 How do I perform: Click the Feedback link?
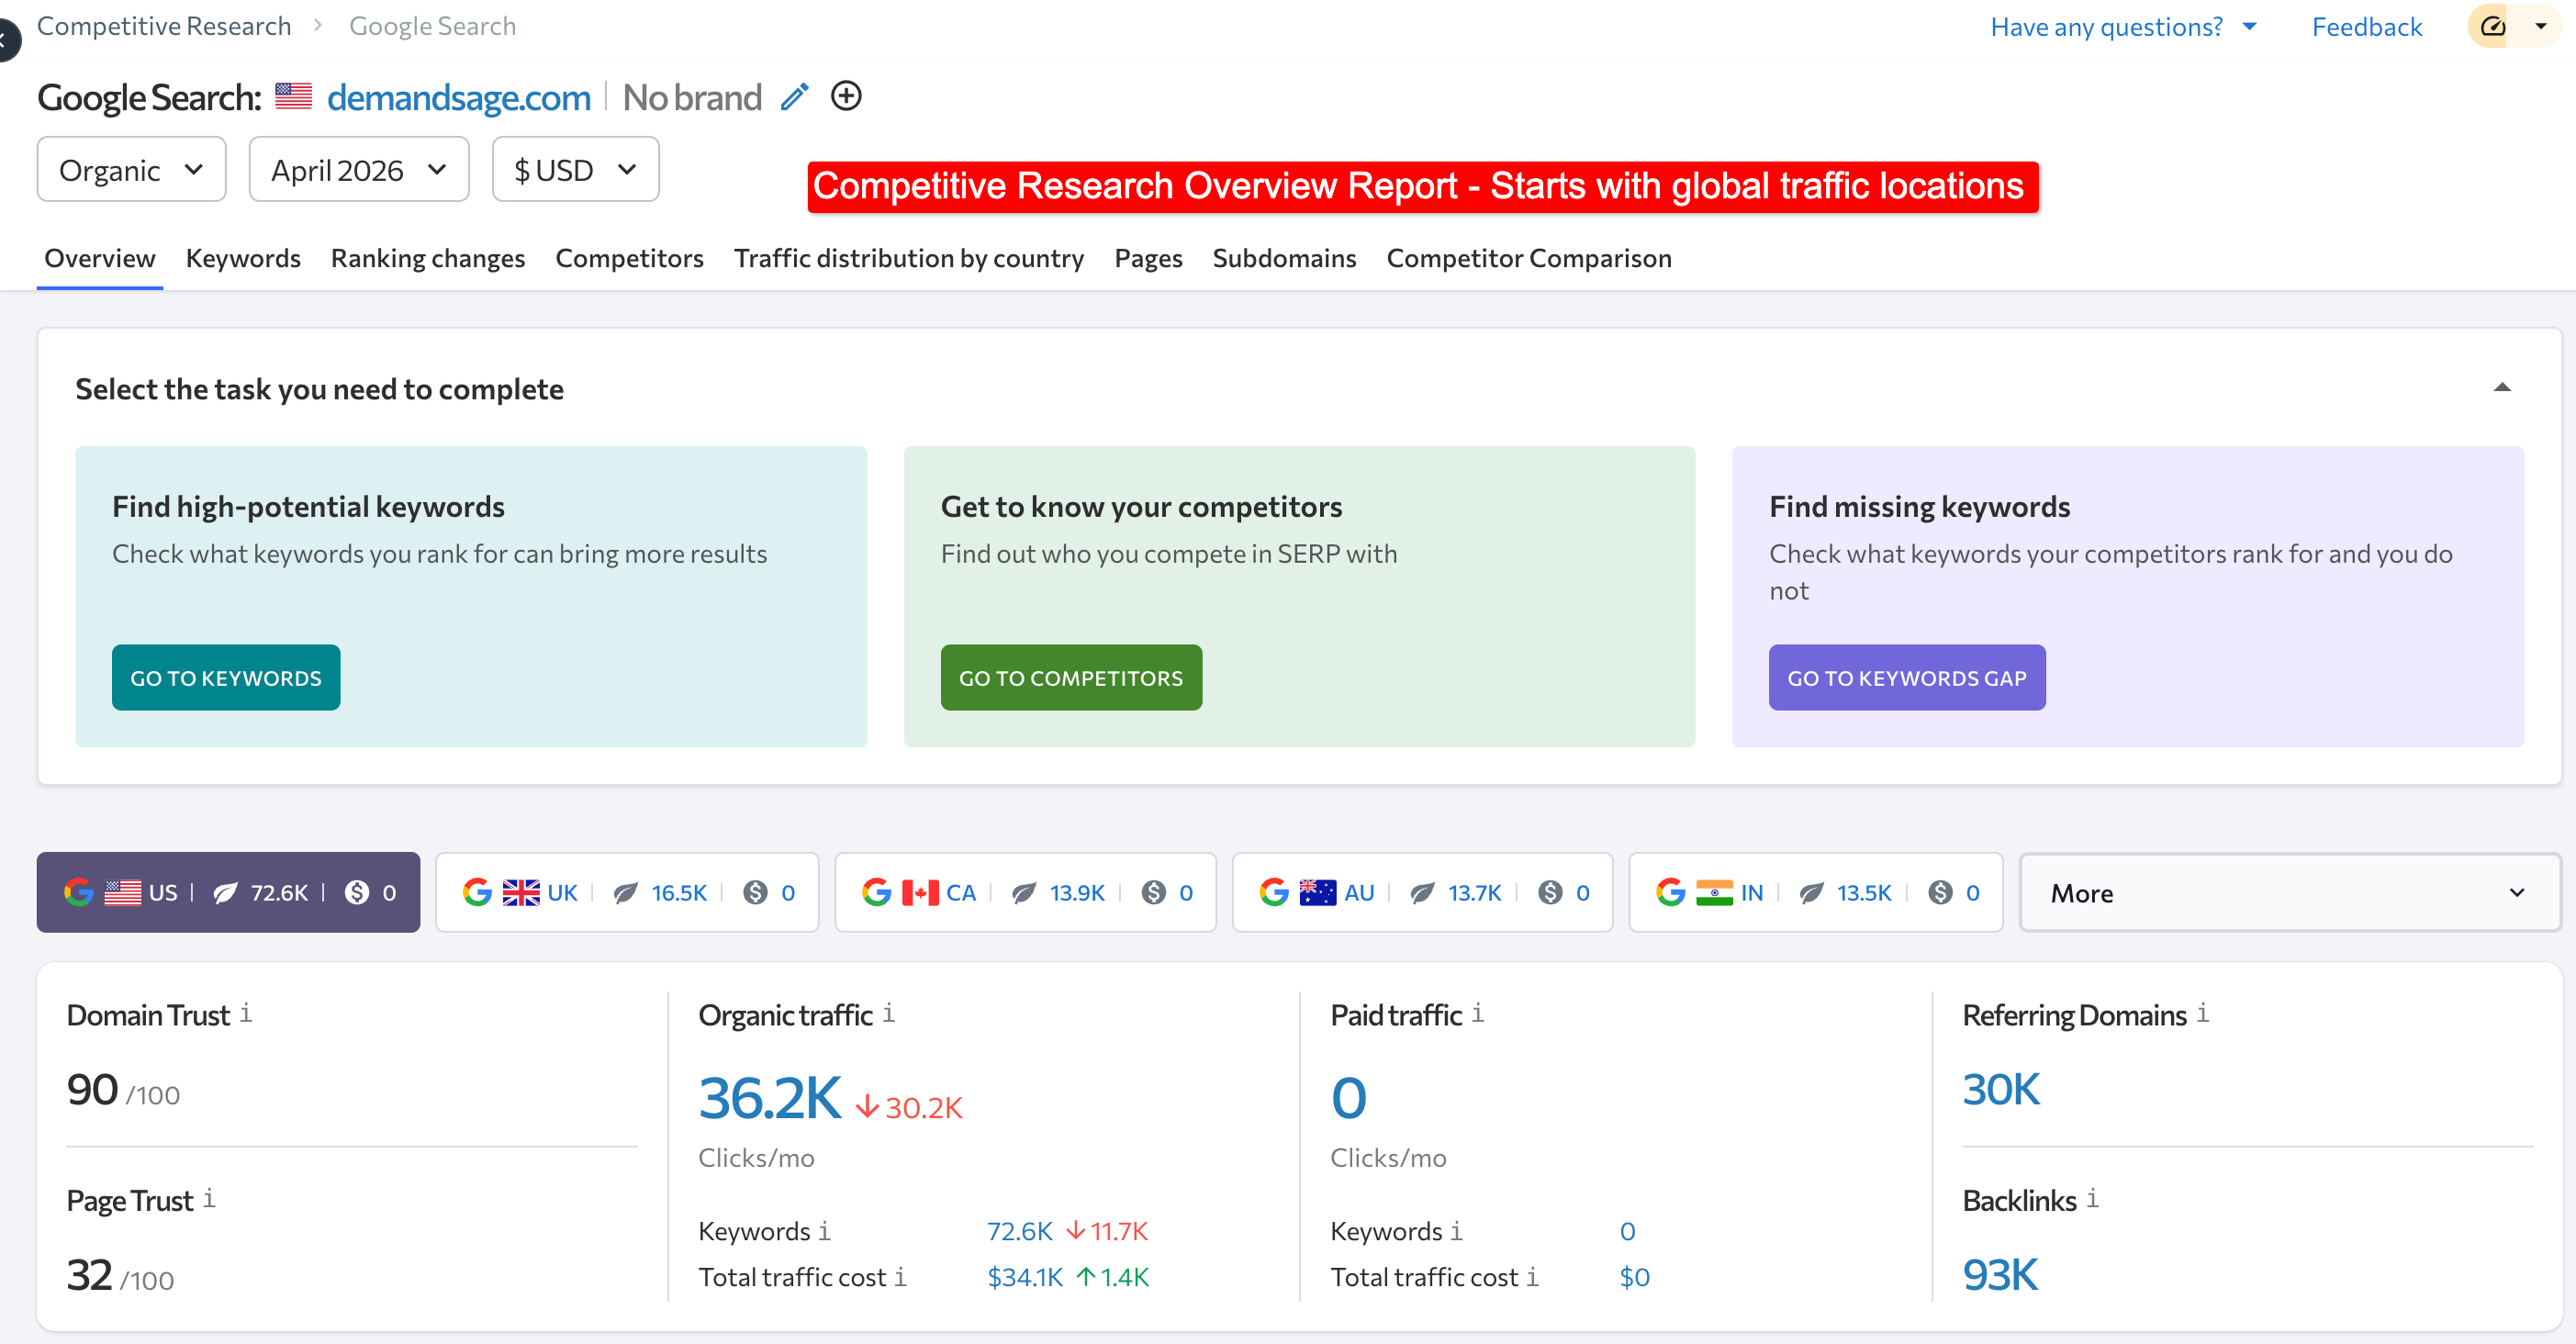(2366, 26)
